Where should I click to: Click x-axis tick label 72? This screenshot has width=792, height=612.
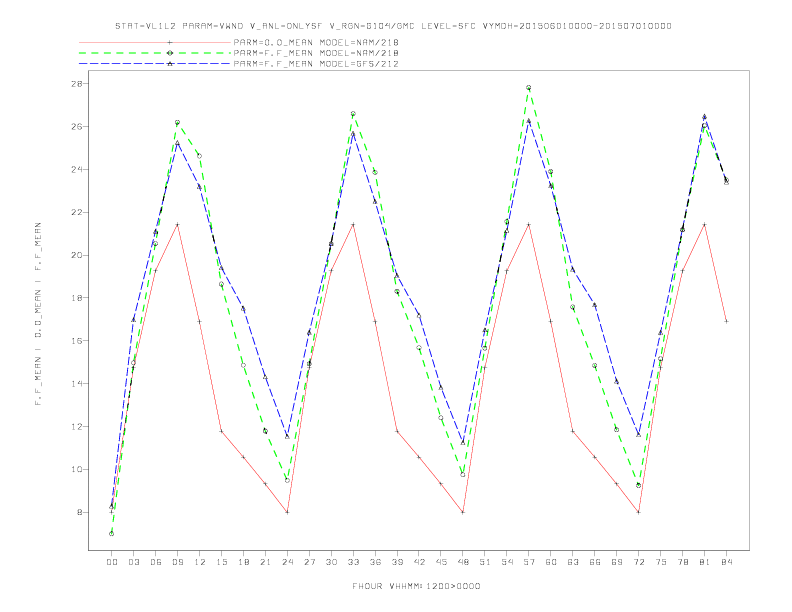(x=639, y=562)
